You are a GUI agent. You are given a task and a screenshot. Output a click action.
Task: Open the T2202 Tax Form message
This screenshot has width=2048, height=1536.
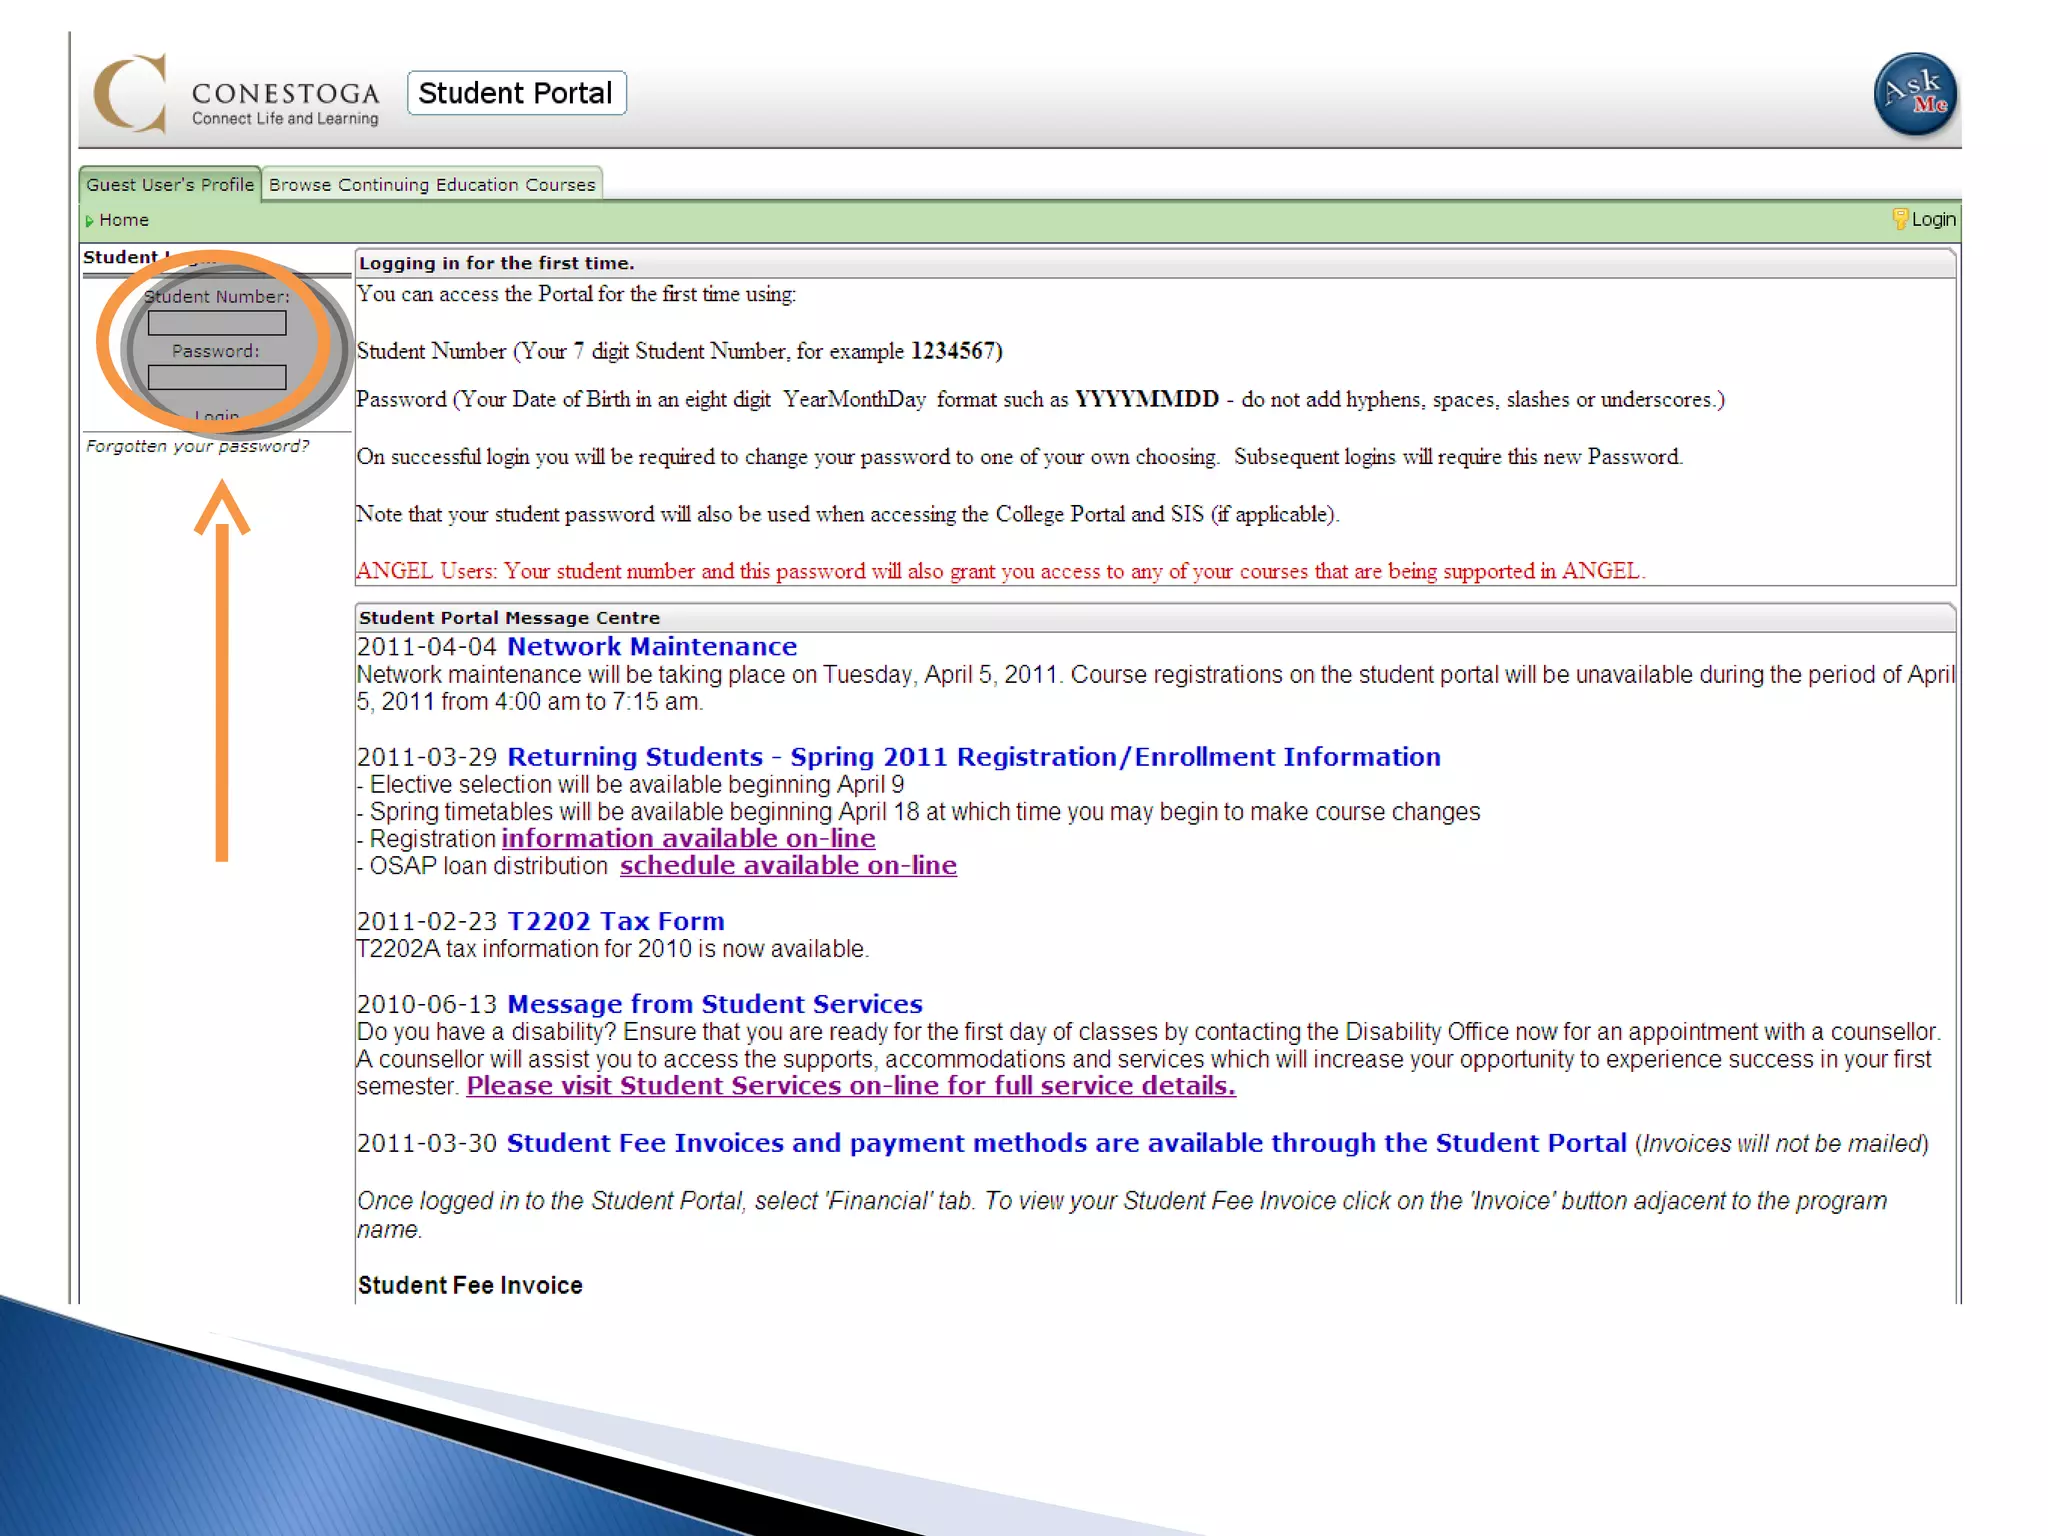pyautogui.click(x=616, y=921)
